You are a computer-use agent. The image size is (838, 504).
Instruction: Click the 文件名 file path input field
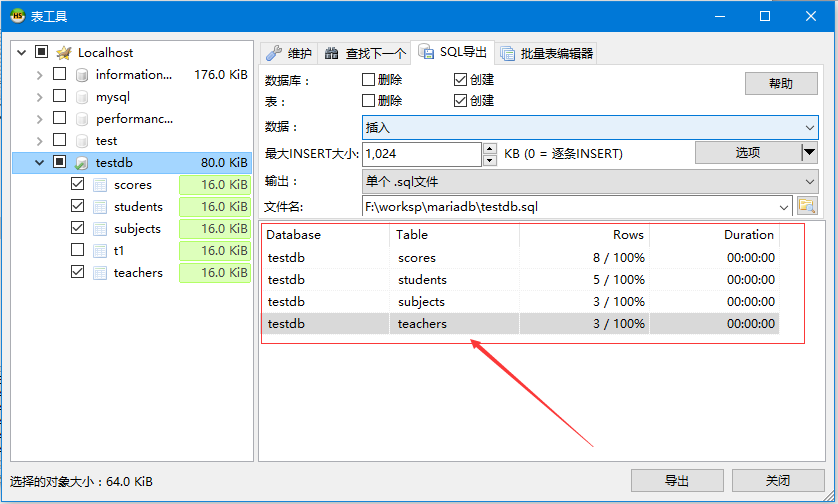point(570,207)
